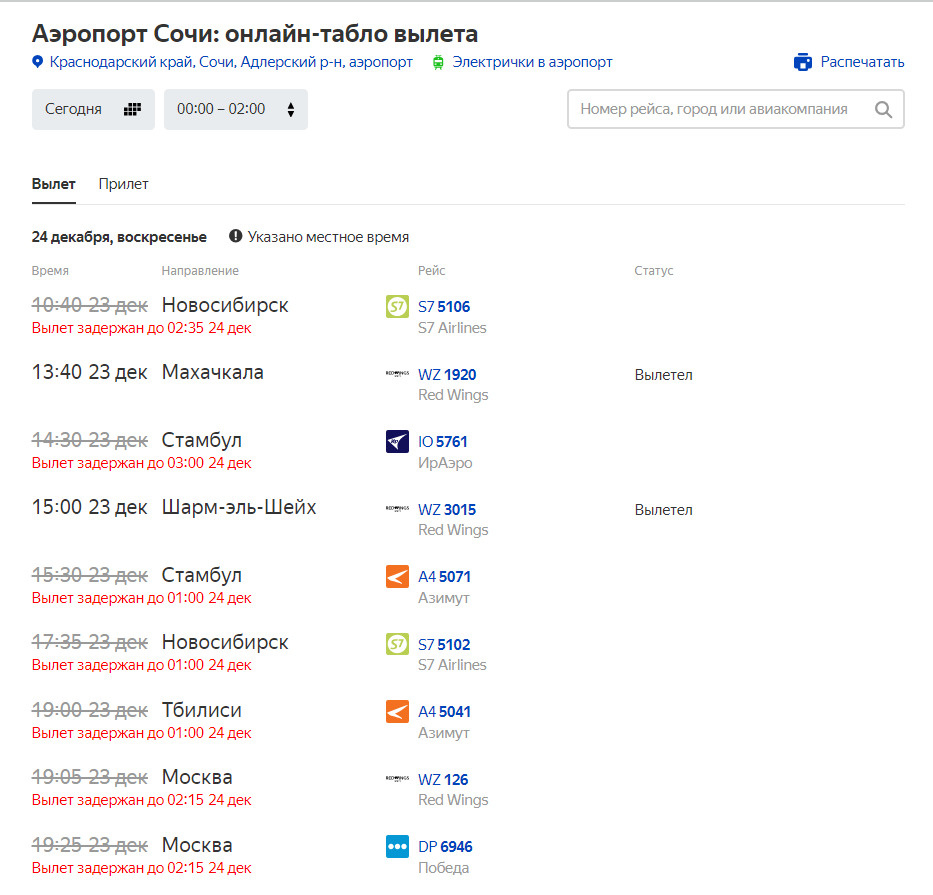Open the Электрички в аэропорт link
The height and width of the screenshot is (895, 933).
(532, 62)
